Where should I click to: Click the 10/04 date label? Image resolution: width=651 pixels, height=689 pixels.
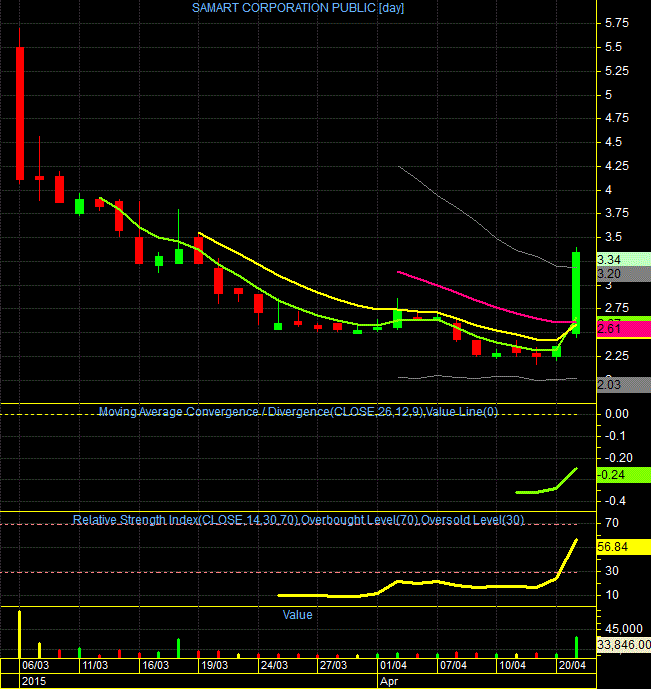512,665
